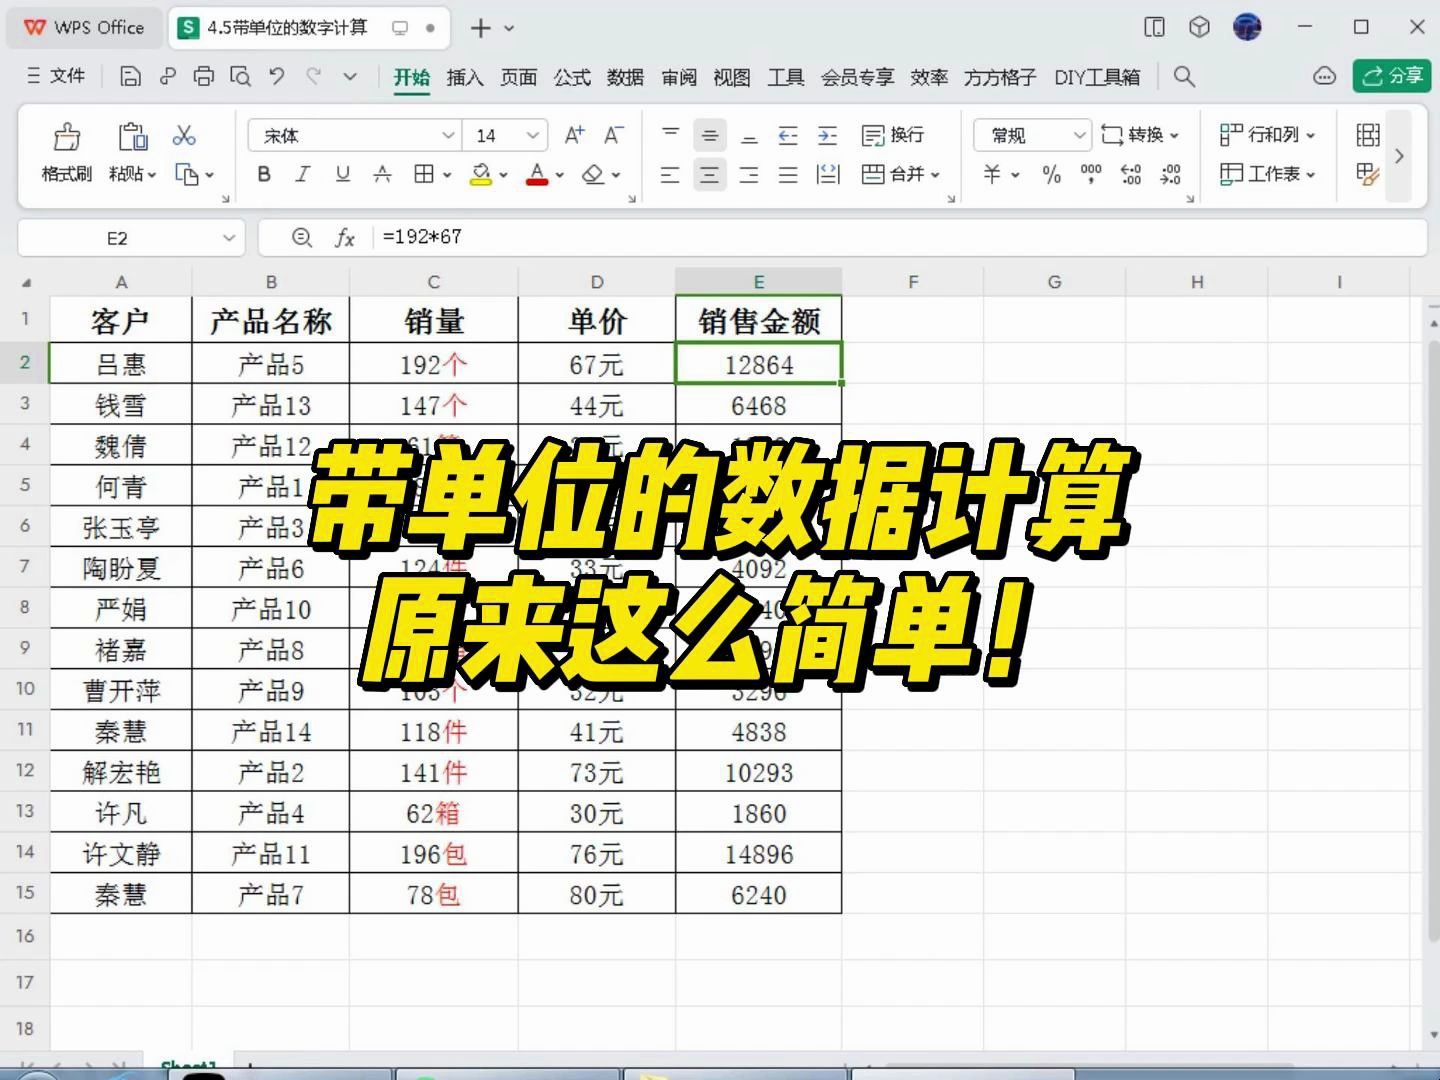The width and height of the screenshot is (1440, 1080).
Task: Click the Search magnifier icon in the menu bar
Action: click(x=1184, y=76)
